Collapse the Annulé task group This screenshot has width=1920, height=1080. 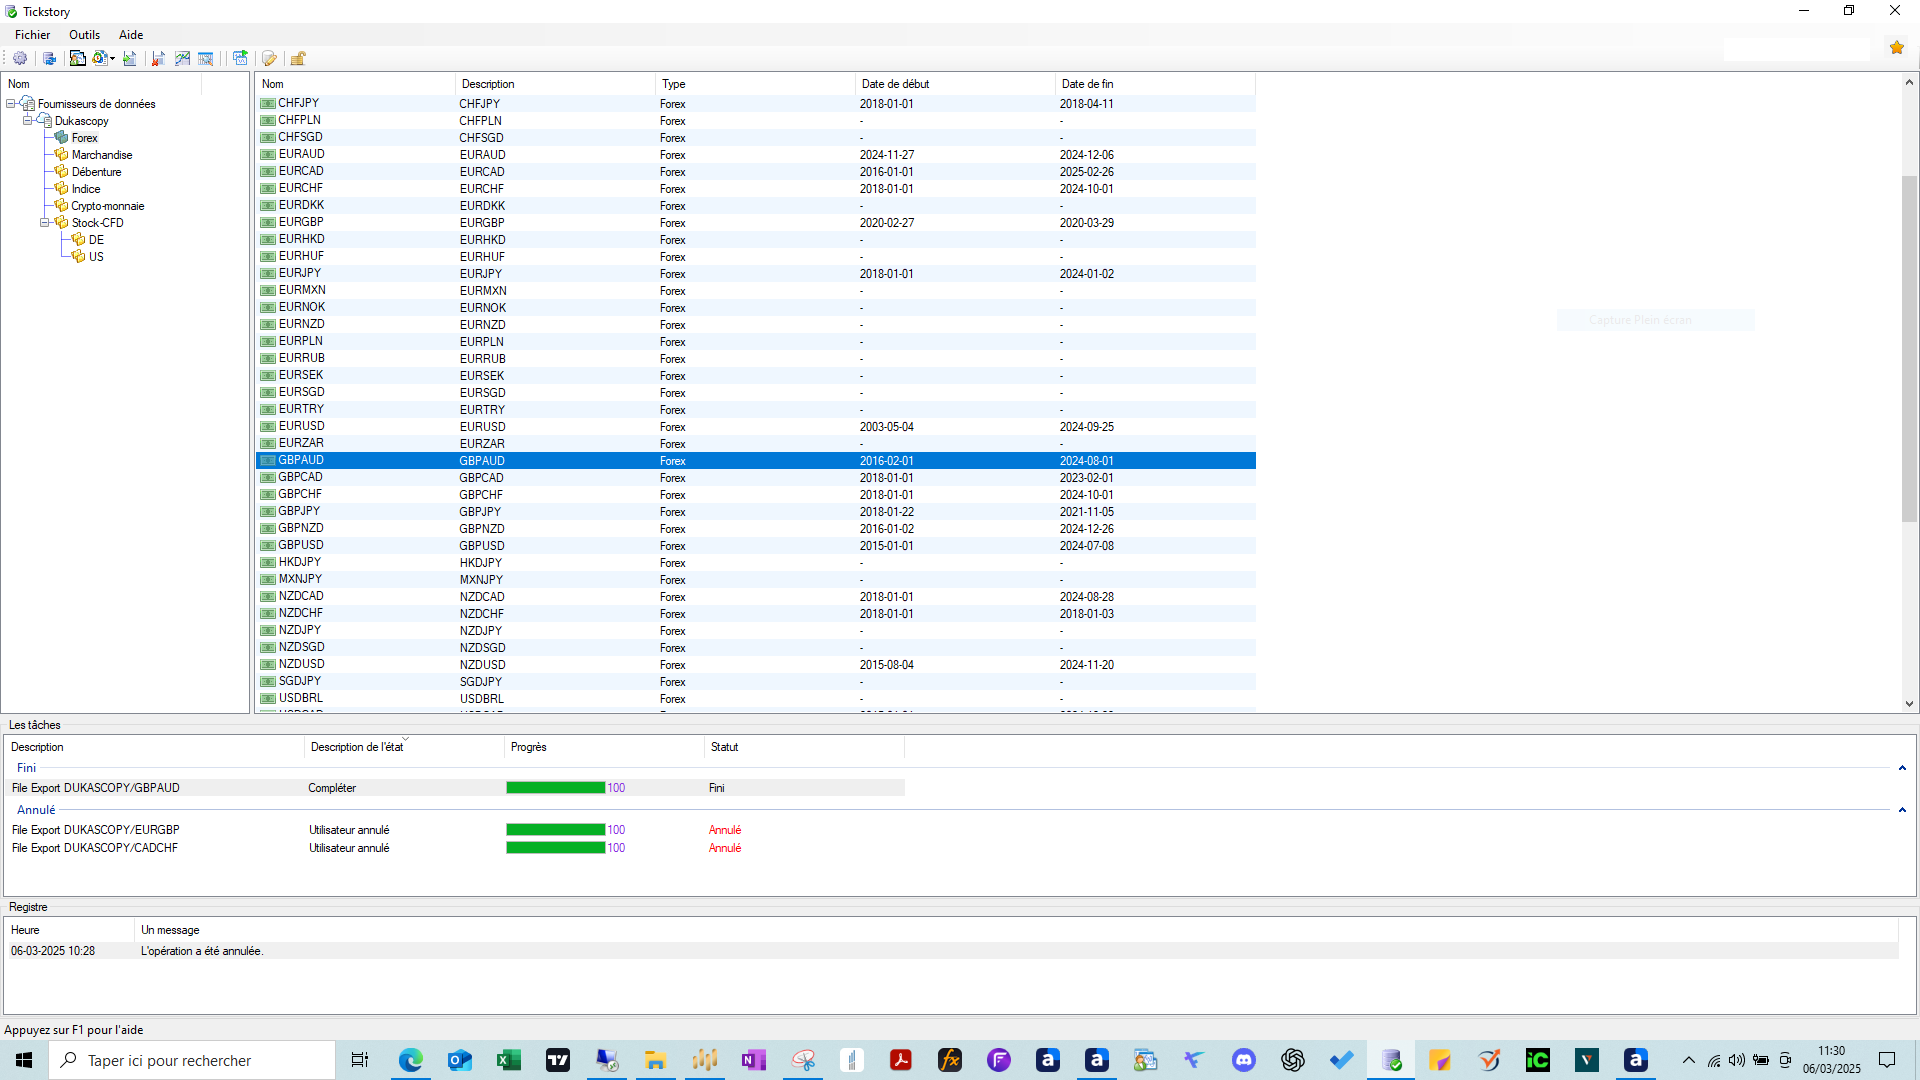[x=1902, y=810]
